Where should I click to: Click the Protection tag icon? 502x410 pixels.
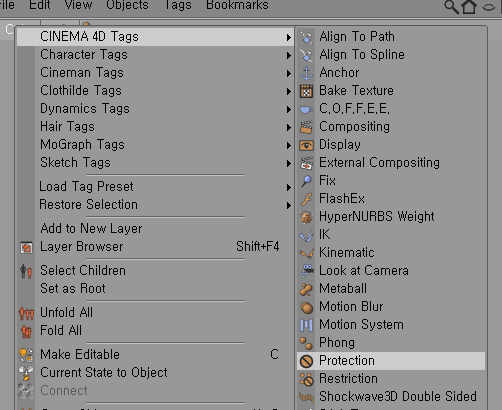coord(306,361)
